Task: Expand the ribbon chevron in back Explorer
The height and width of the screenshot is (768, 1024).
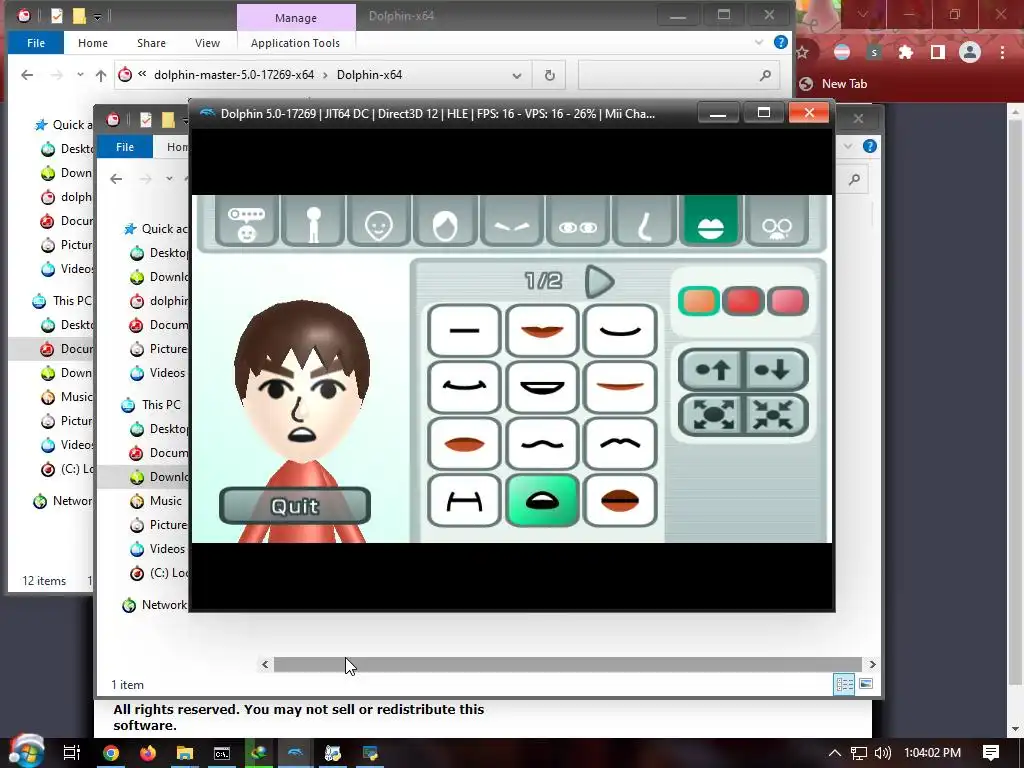Action: pyautogui.click(x=759, y=42)
